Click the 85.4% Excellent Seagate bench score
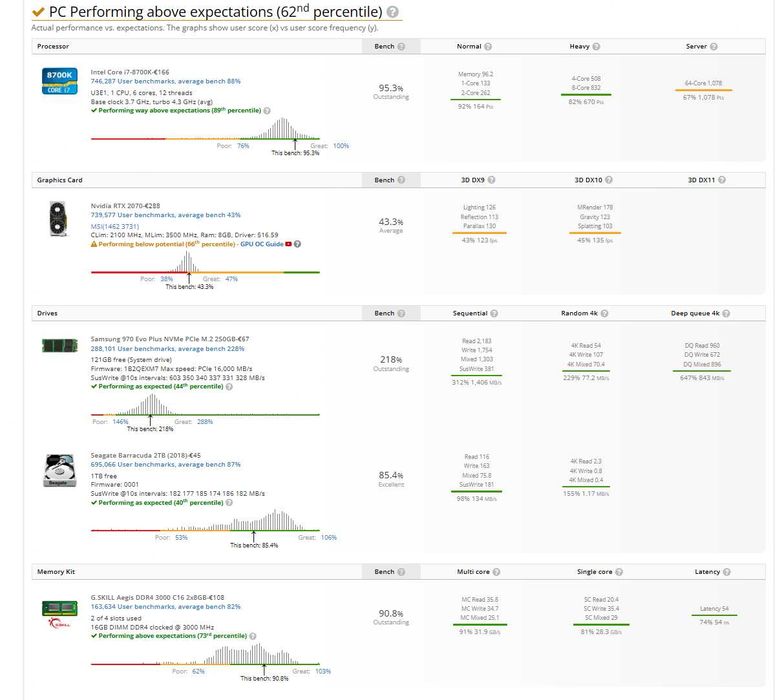 coord(391,479)
